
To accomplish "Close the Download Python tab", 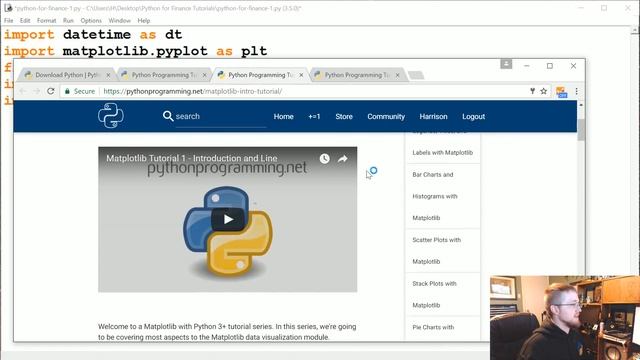I will pyautogui.click(x=108, y=75).
